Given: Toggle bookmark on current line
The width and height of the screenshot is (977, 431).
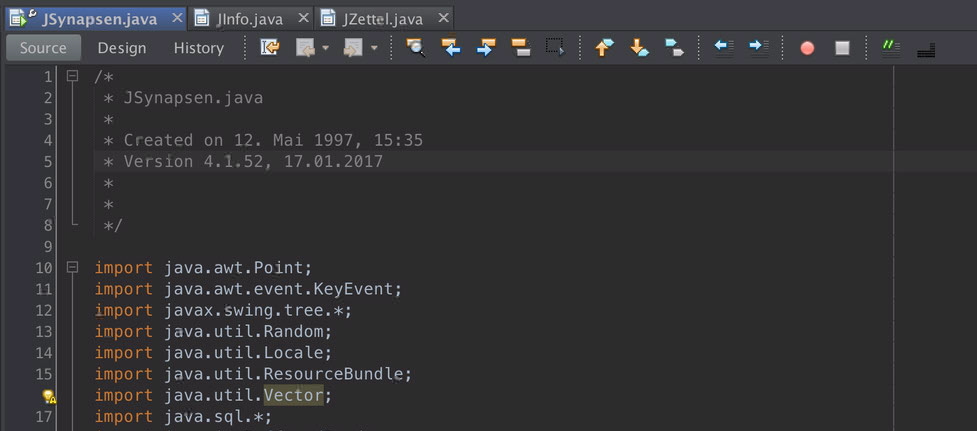Looking at the screenshot, I should (x=674, y=48).
